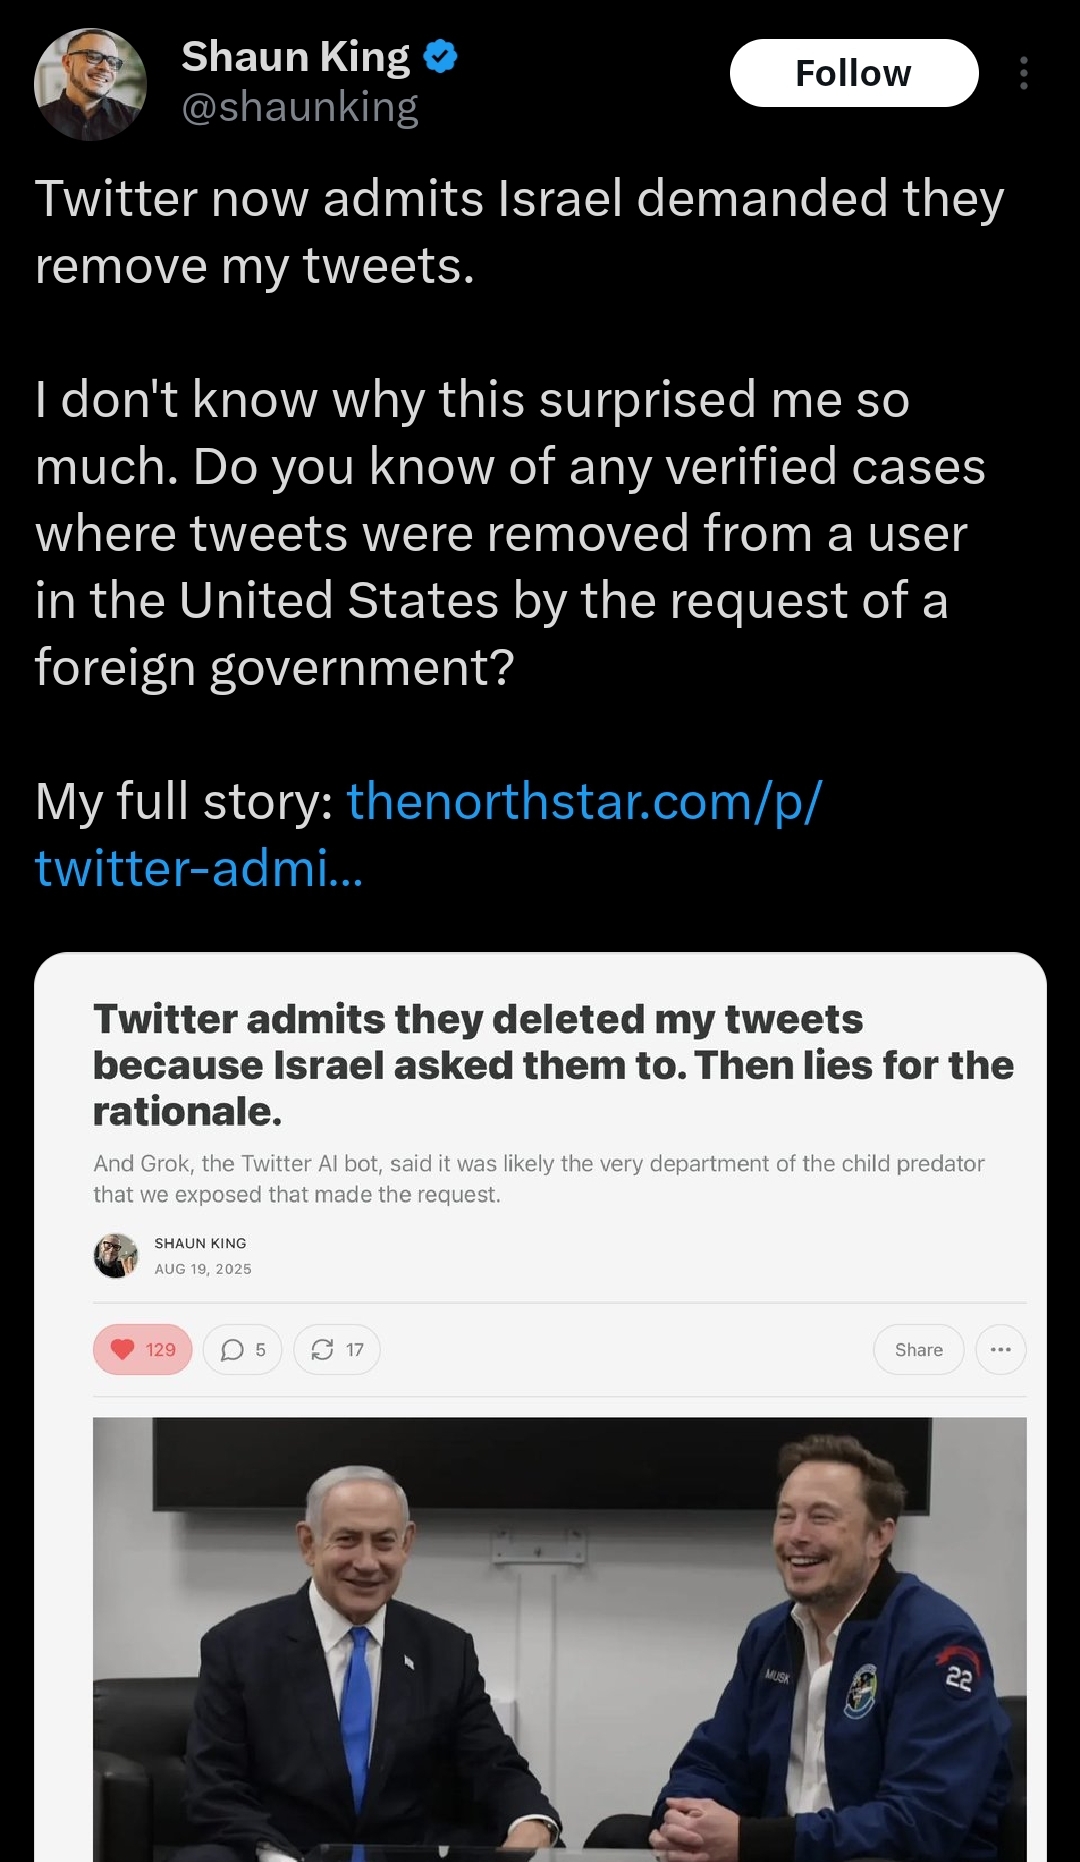The height and width of the screenshot is (1862, 1080).
Task: Tap the article subtitle mentioning Grok
Action: pyautogui.click(x=538, y=1179)
